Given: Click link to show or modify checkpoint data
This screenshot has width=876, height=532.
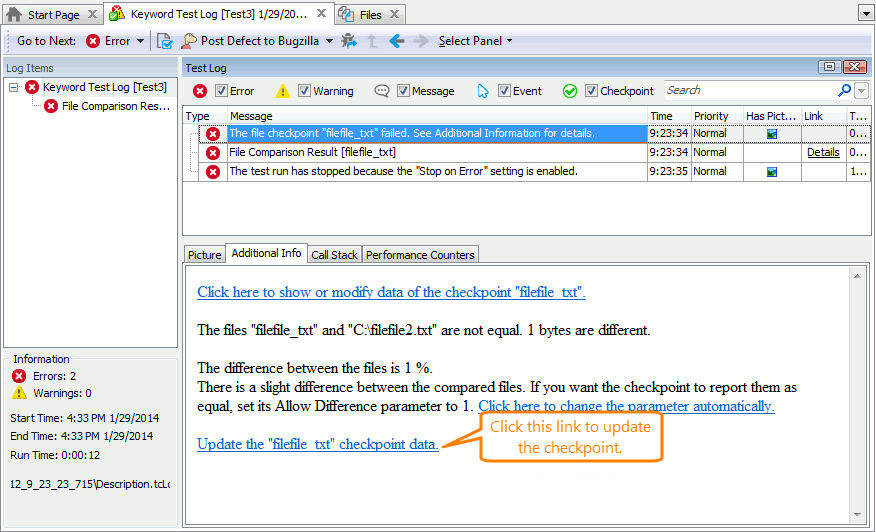Looking at the screenshot, I should [x=391, y=292].
